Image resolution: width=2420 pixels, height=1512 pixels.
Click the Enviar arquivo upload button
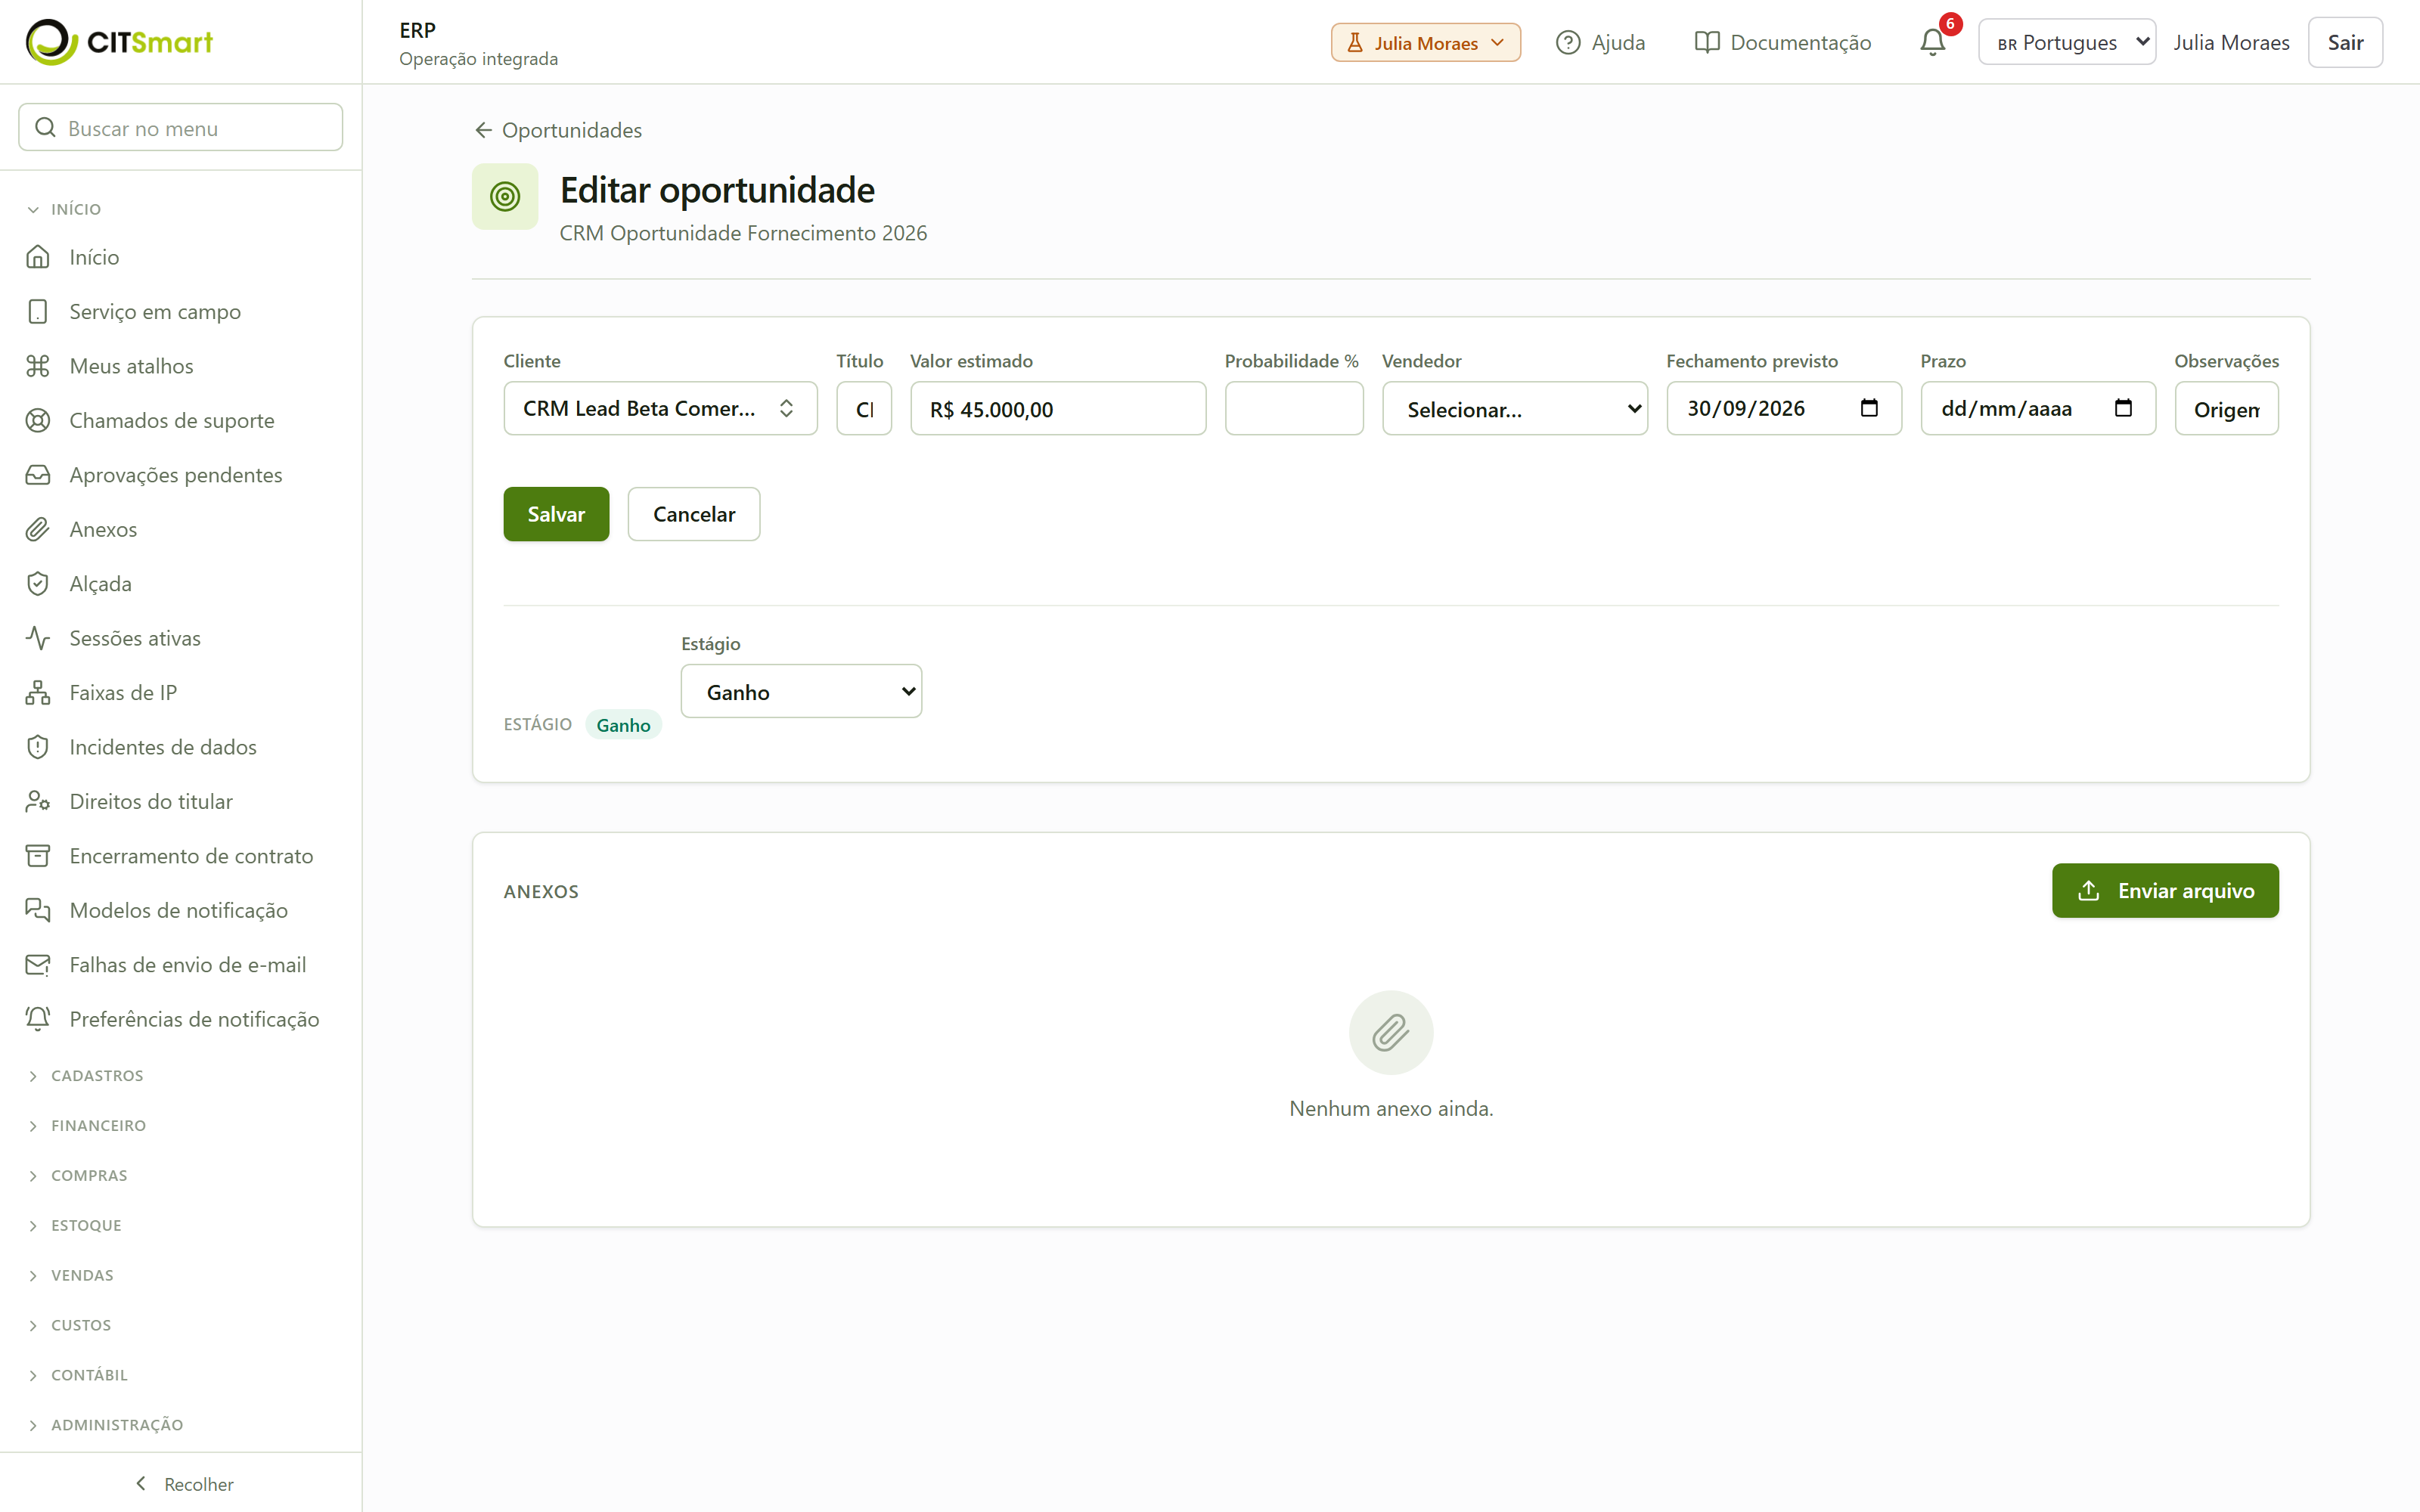point(2165,890)
